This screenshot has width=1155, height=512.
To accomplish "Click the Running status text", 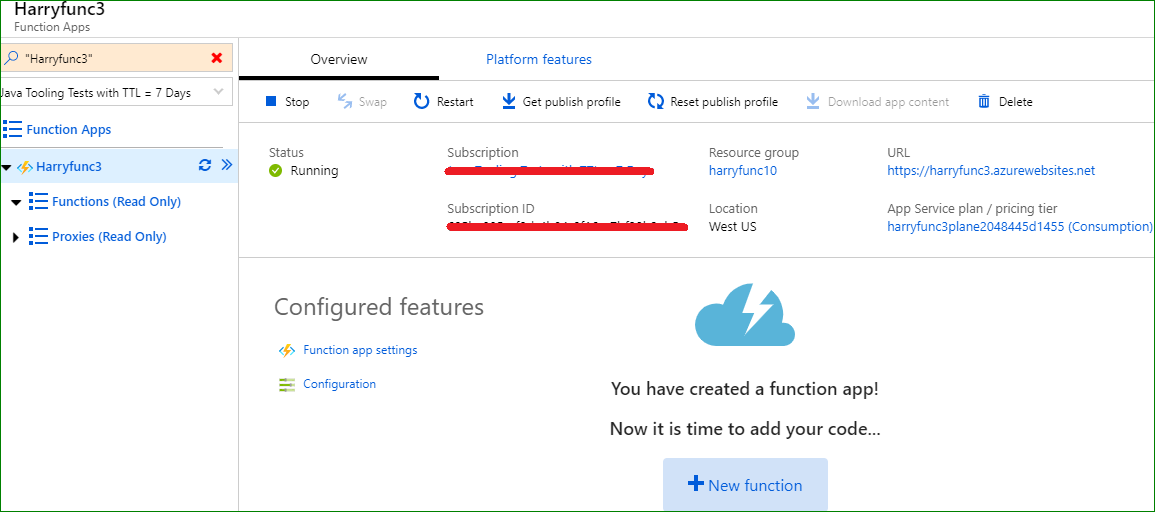I will click(x=315, y=171).
